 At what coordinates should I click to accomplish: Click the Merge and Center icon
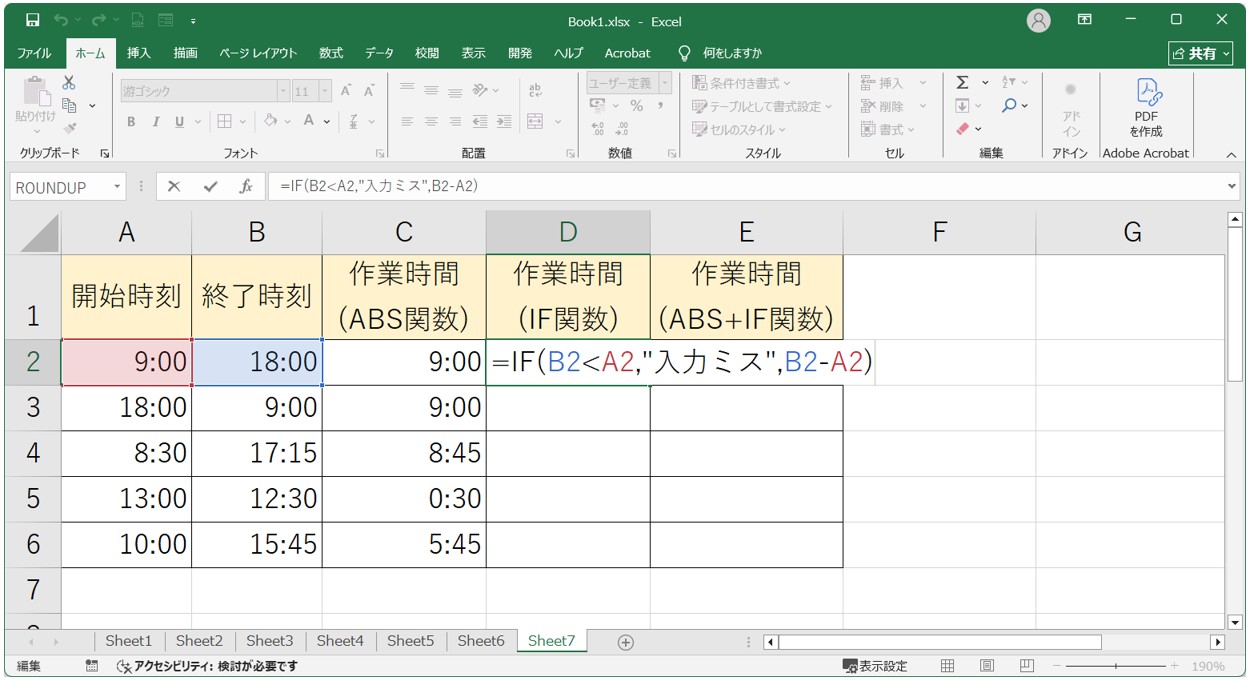(535, 122)
